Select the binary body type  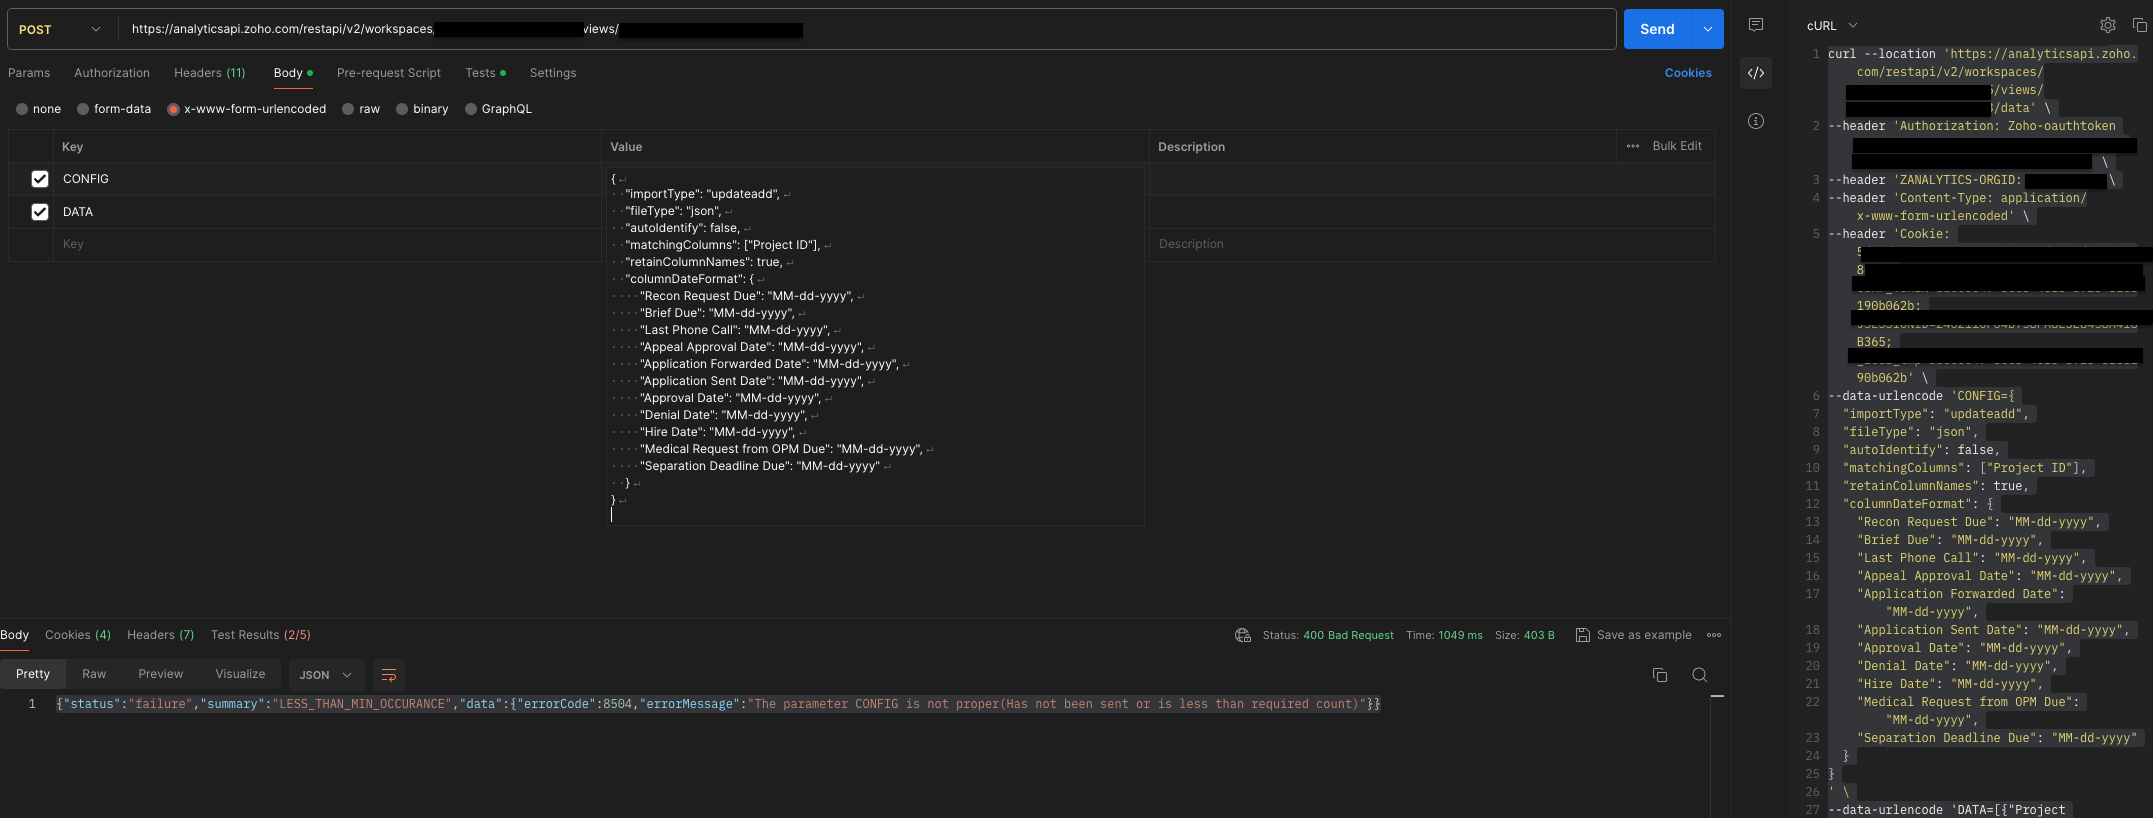(402, 109)
